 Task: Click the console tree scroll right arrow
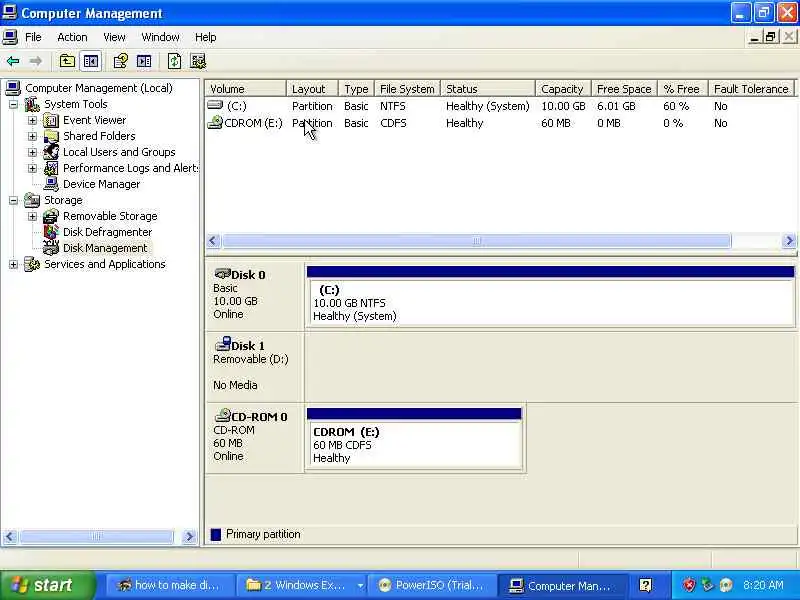pyautogui.click(x=189, y=536)
